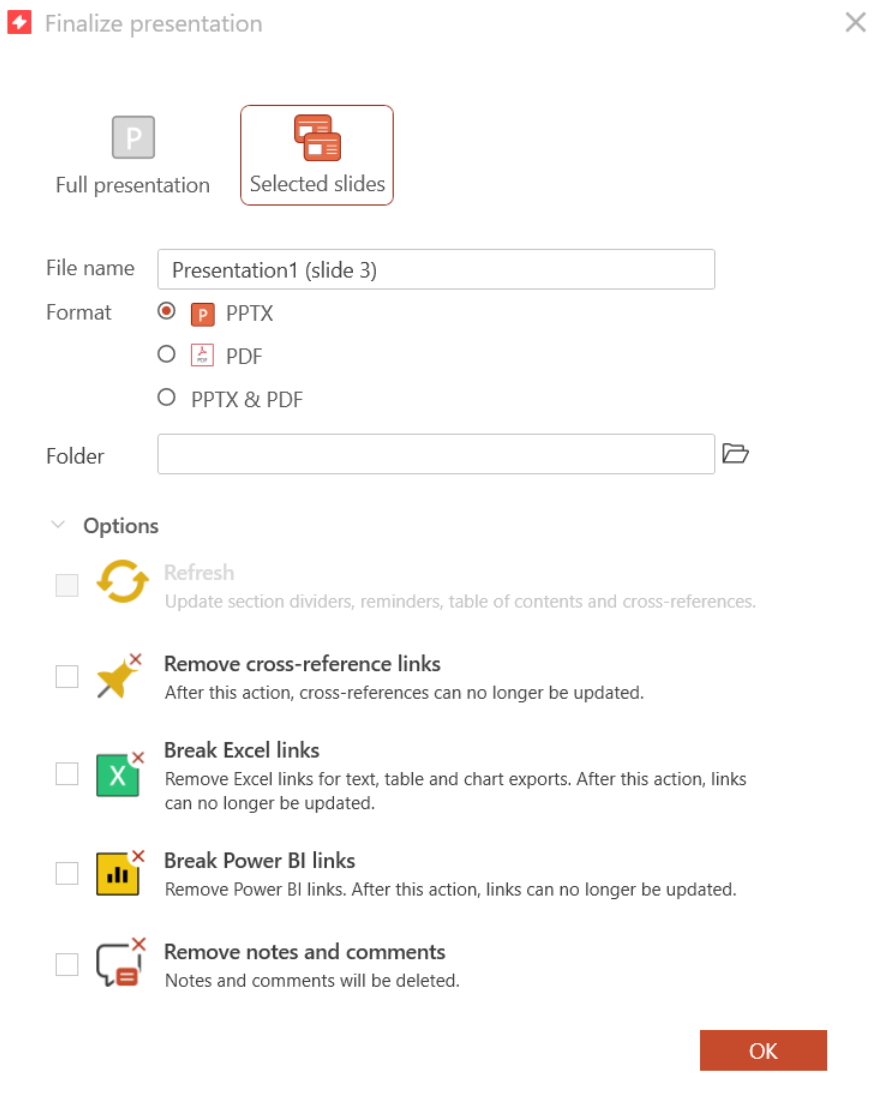Click the Remove cross-reference links wand icon
Viewport: 876px width, 1096px height.
120,675
